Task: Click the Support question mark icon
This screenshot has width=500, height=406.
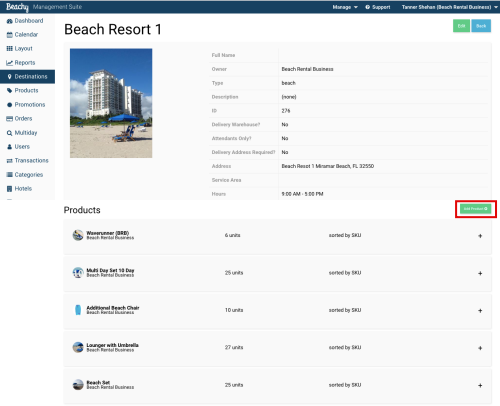Action: click(367, 7)
